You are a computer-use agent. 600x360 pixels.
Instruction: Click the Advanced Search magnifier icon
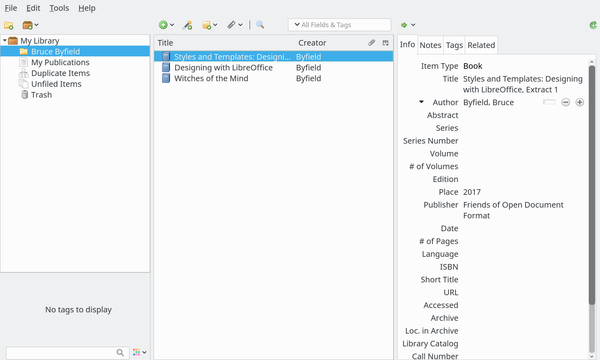click(x=260, y=25)
